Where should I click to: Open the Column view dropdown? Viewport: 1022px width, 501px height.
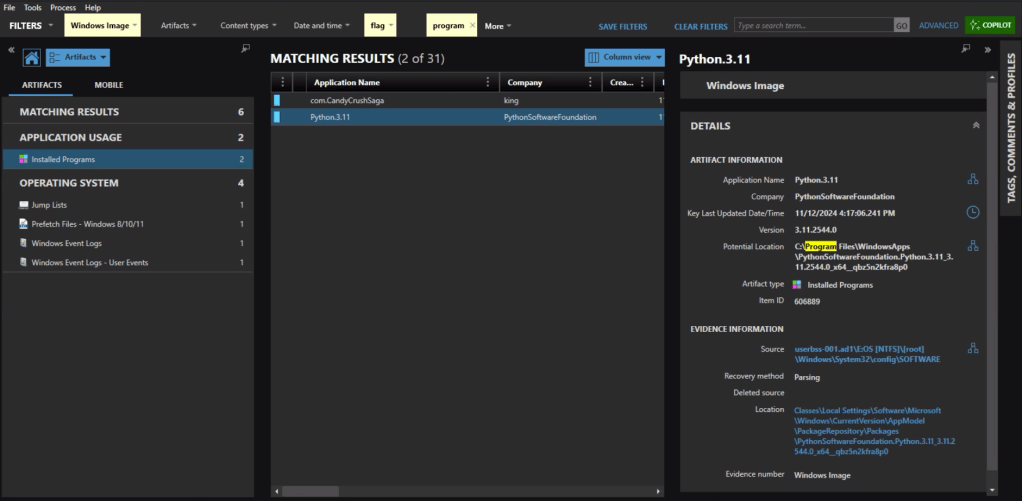624,58
